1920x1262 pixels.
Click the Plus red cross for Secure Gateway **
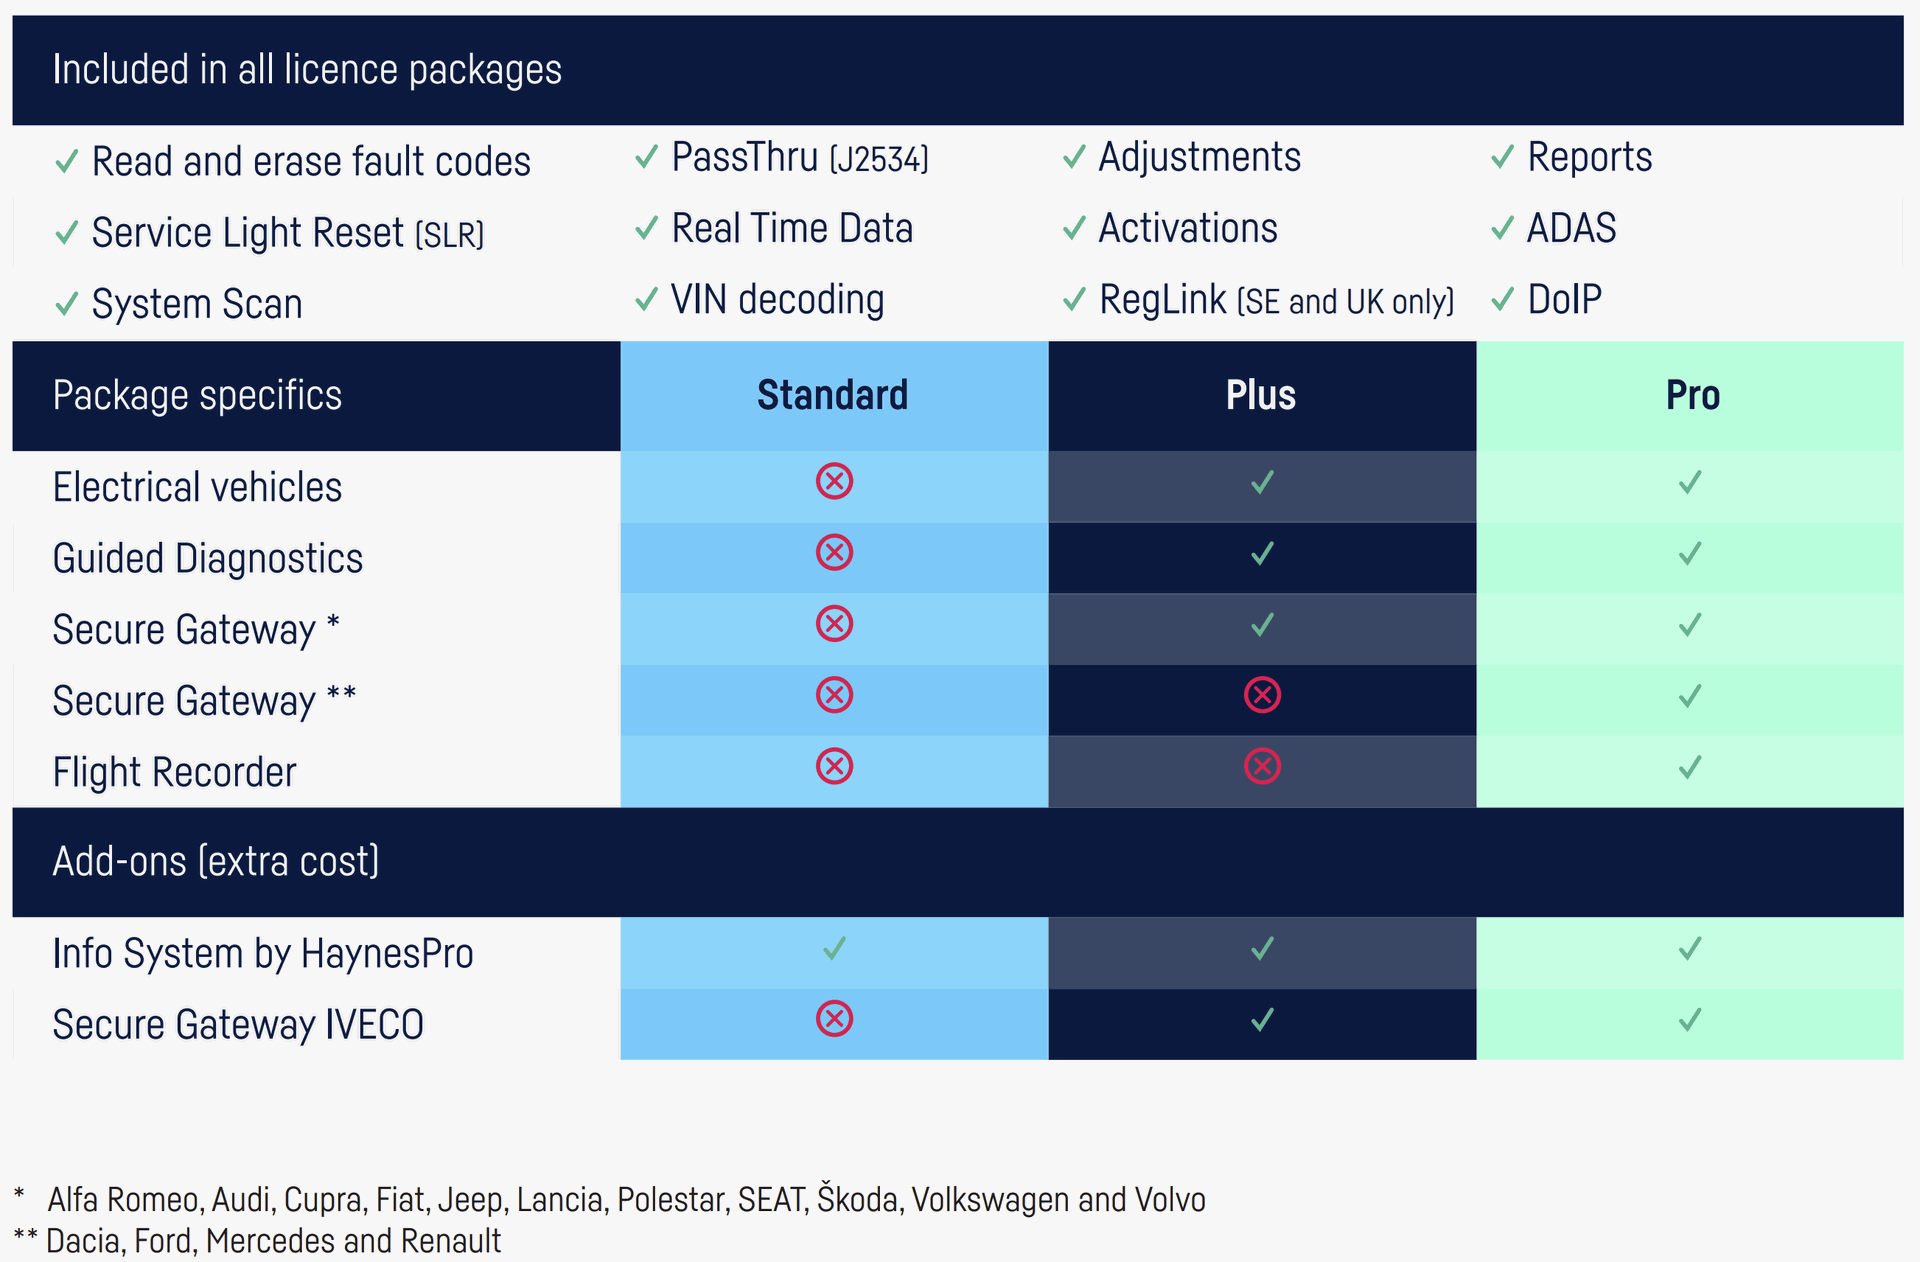pyautogui.click(x=1262, y=695)
